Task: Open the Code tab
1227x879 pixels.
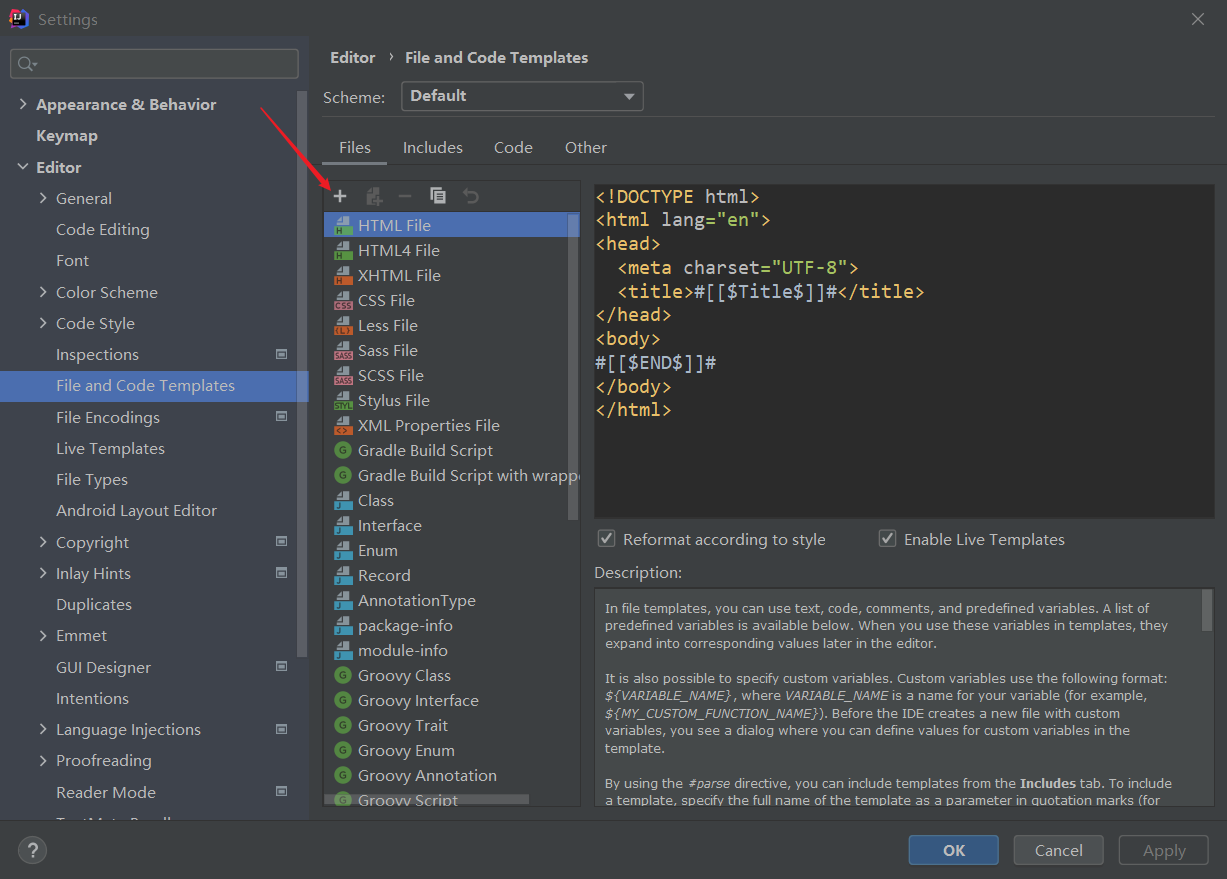Action: tap(513, 147)
